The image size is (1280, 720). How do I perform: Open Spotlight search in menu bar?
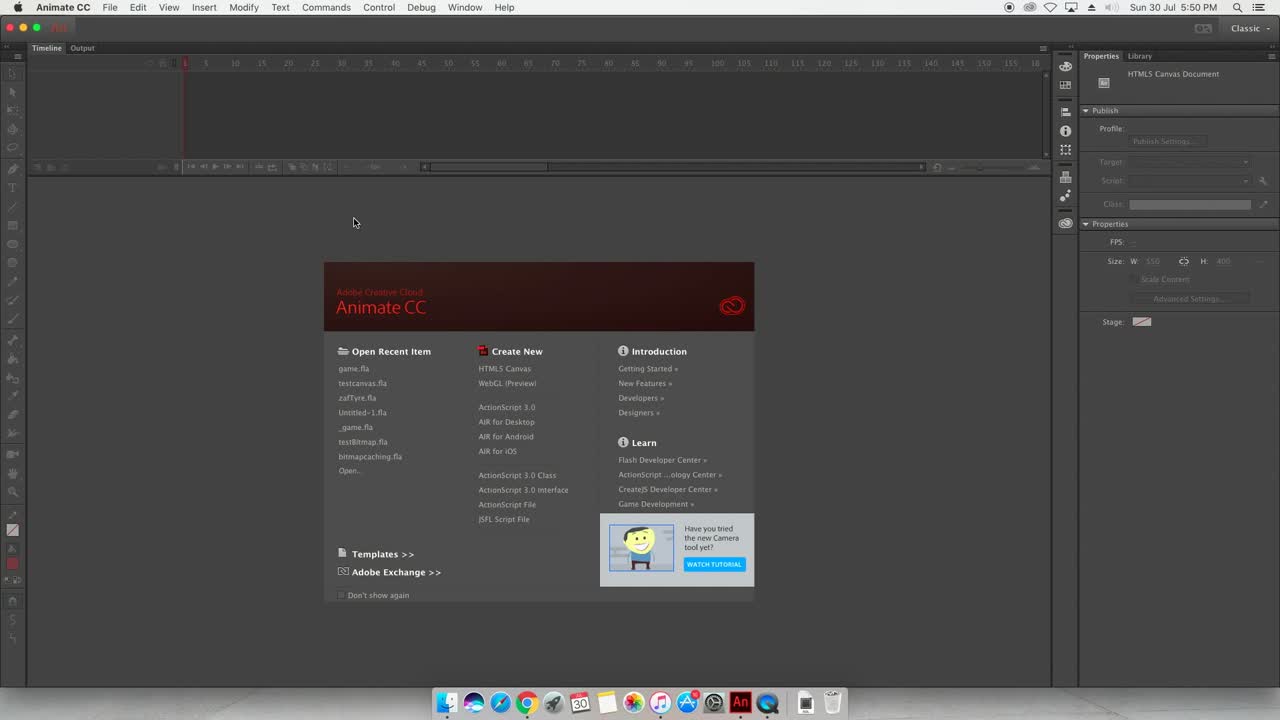(x=1238, y=7)
